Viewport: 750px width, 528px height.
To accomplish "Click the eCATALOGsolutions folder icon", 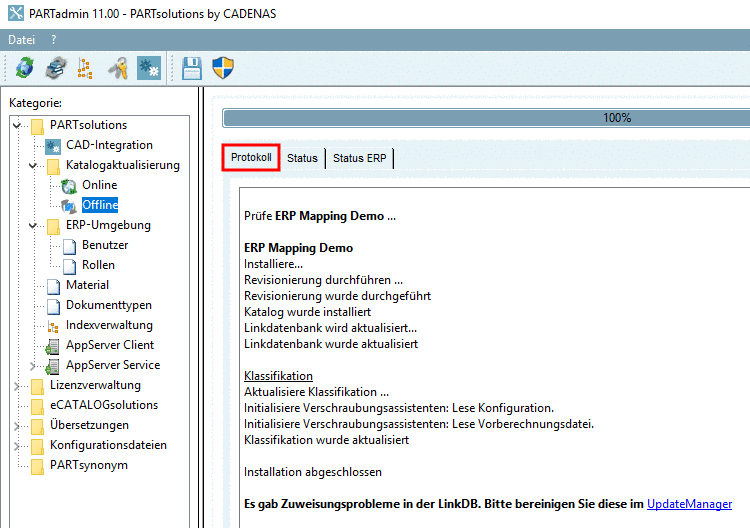I will click(37, 407).
